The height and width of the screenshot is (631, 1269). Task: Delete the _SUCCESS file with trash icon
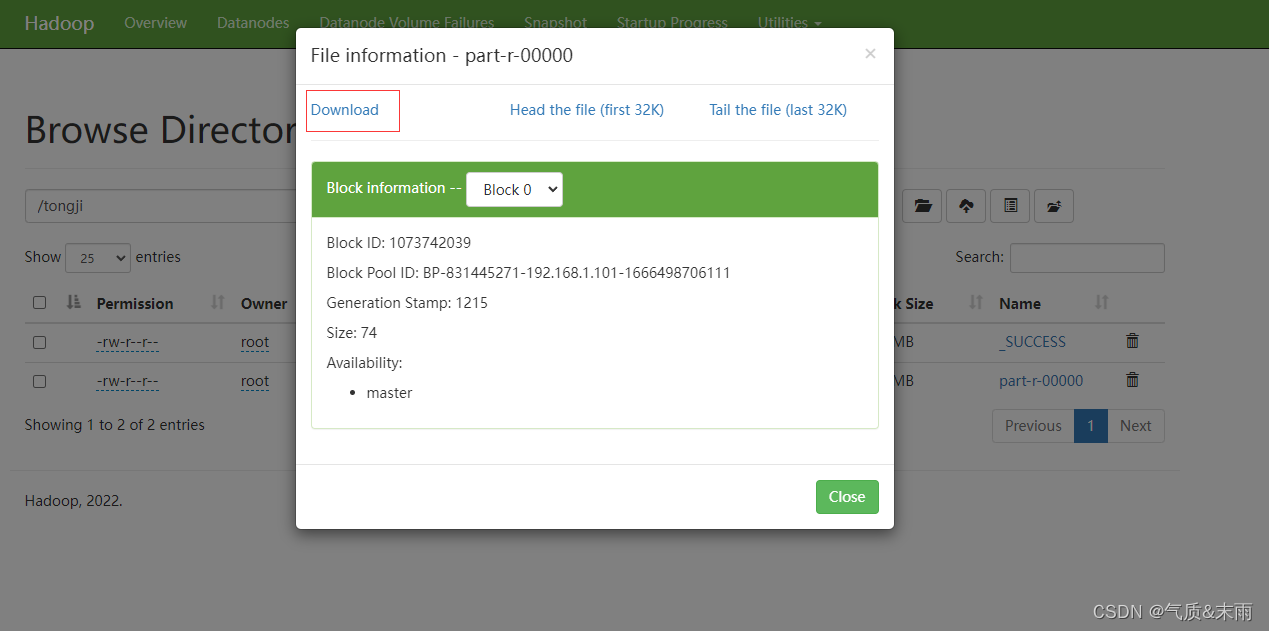pos(1132,341)
